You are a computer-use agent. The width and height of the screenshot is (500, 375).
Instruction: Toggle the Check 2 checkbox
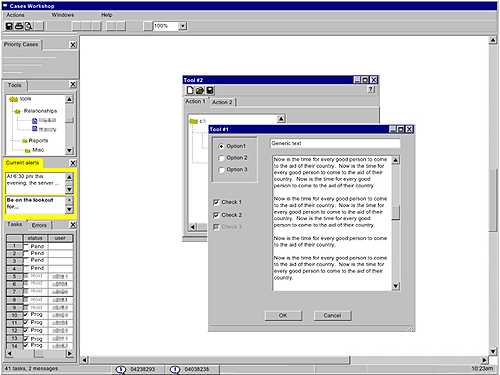point(216,215)
